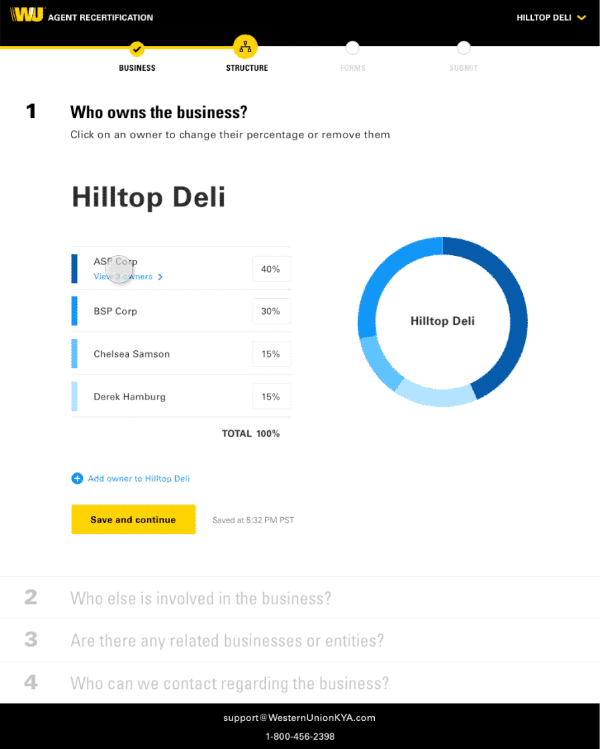Select the Forms step circle
The width and height of the screenshot is (600, 749).
click(x=353, y=48)
